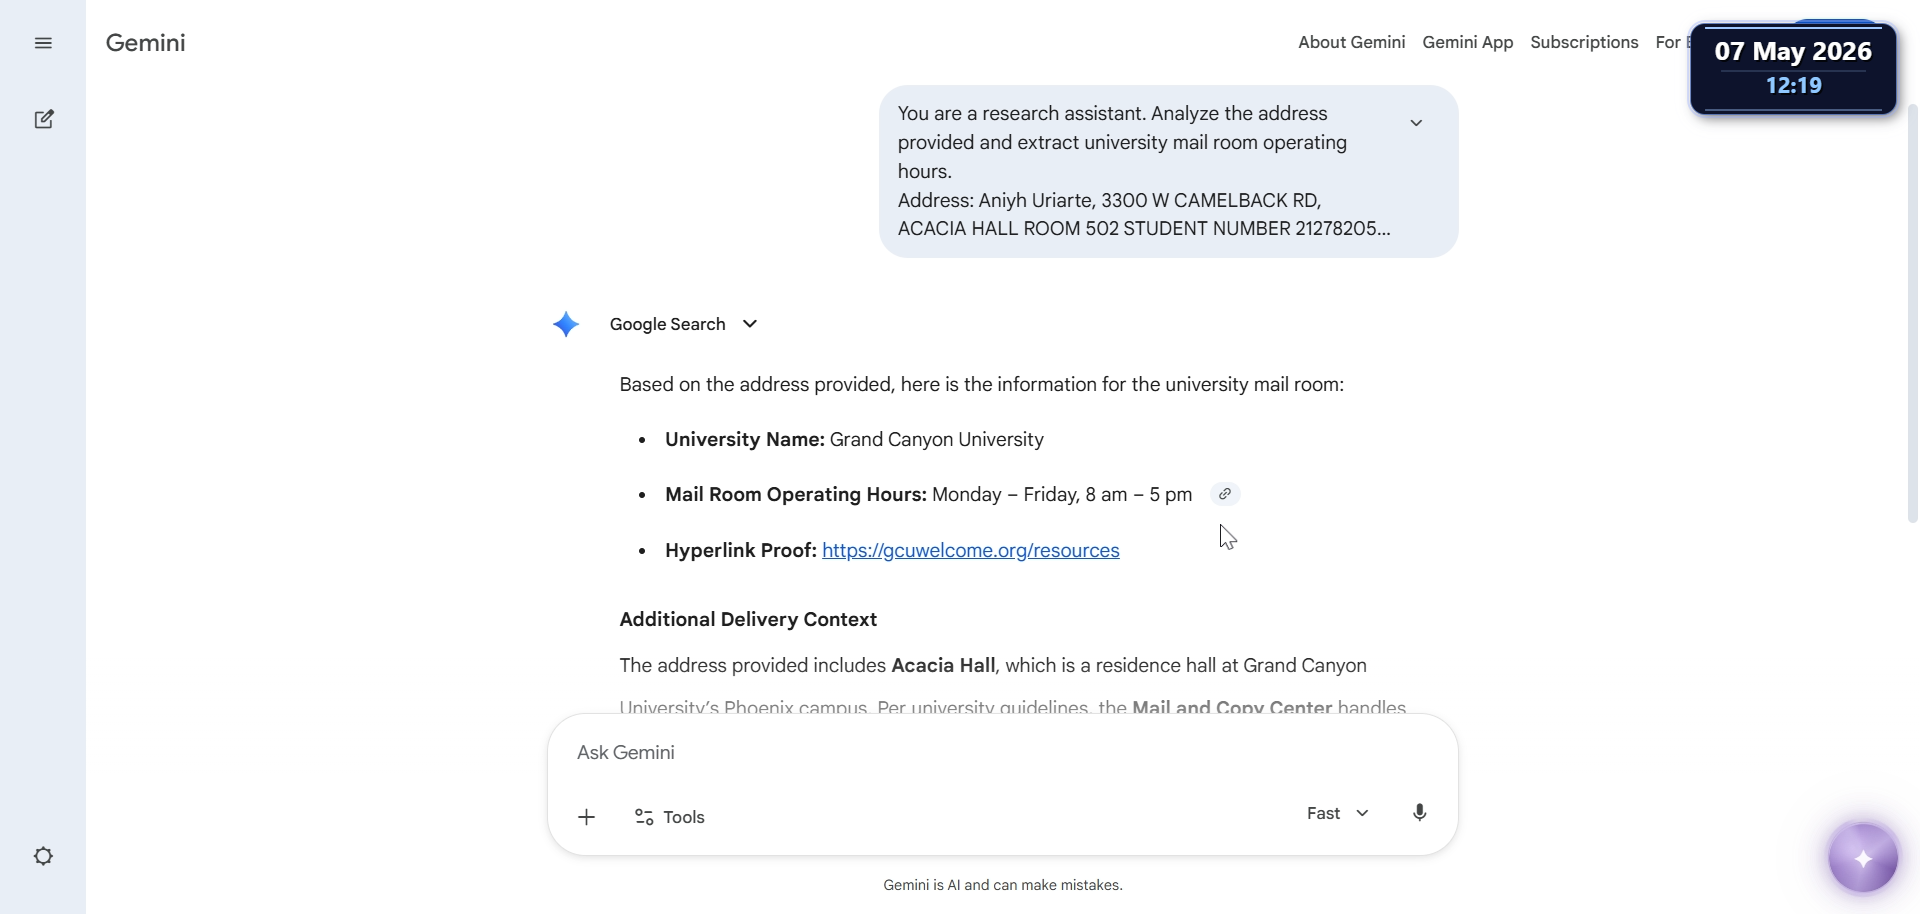Open Subscriptions in top navigation
The width and height of the screenshot is (1920, 914).
pos(1584,42)
